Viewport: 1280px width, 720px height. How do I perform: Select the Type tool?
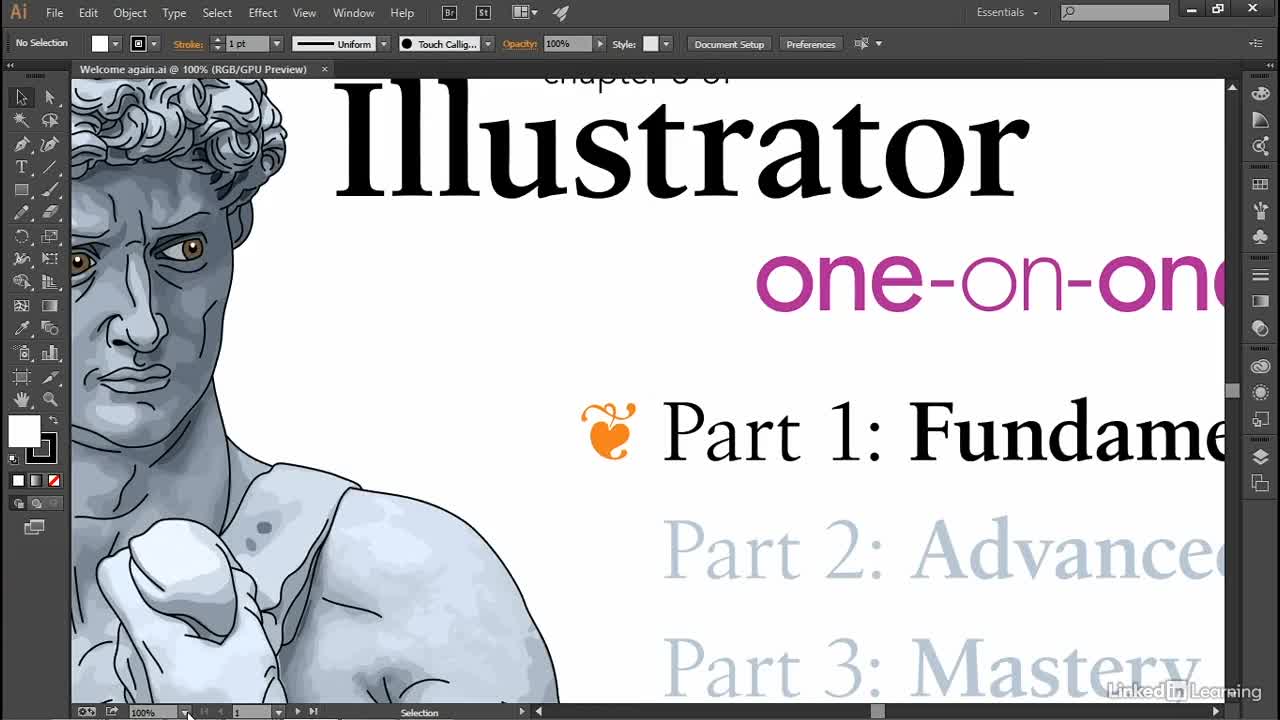click(x=21, y=167)
